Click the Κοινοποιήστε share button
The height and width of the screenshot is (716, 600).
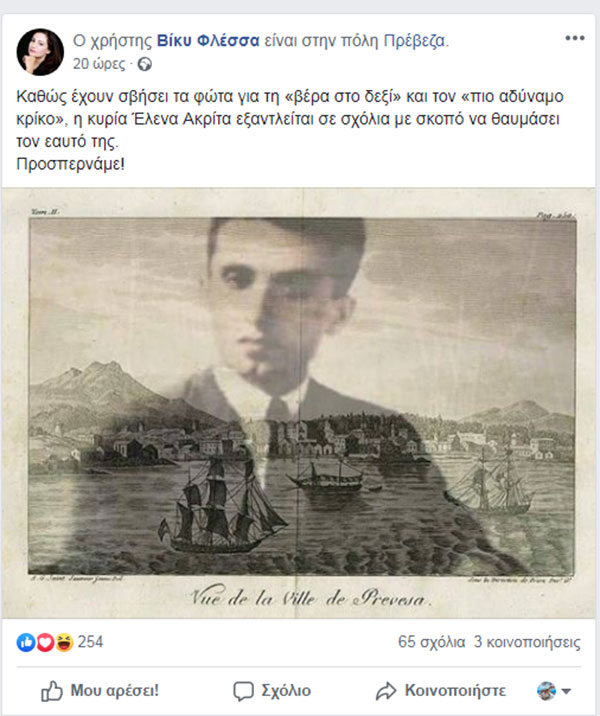pos(441,691)
